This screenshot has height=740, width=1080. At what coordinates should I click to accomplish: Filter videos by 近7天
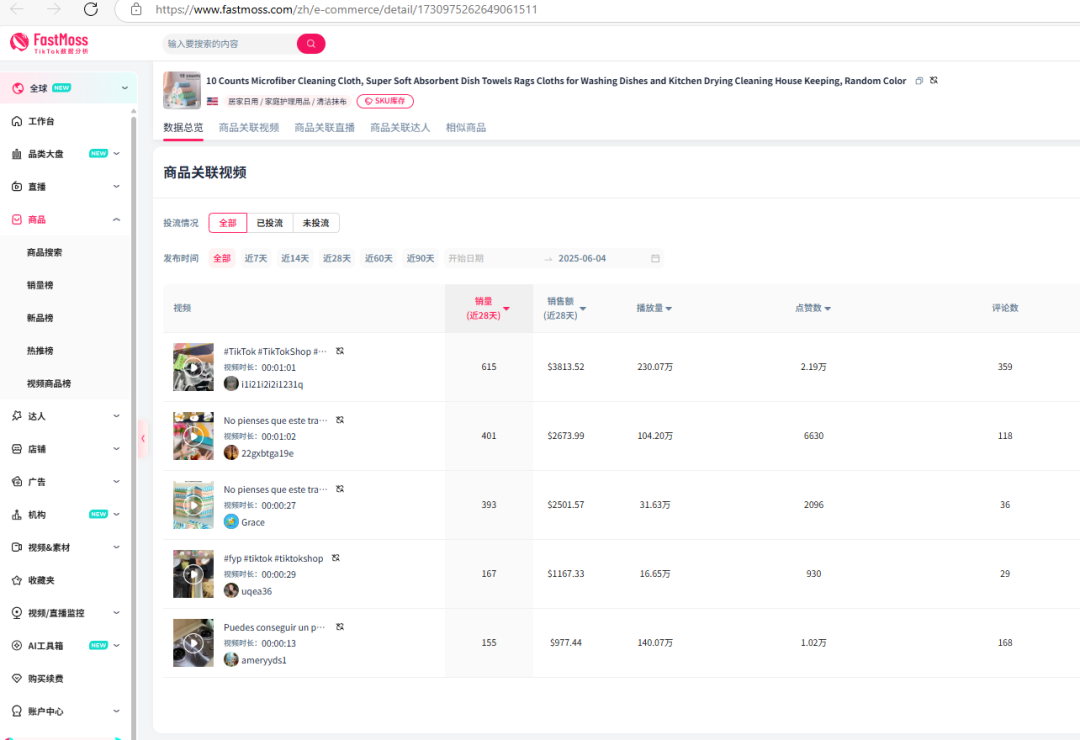[256, 258]
